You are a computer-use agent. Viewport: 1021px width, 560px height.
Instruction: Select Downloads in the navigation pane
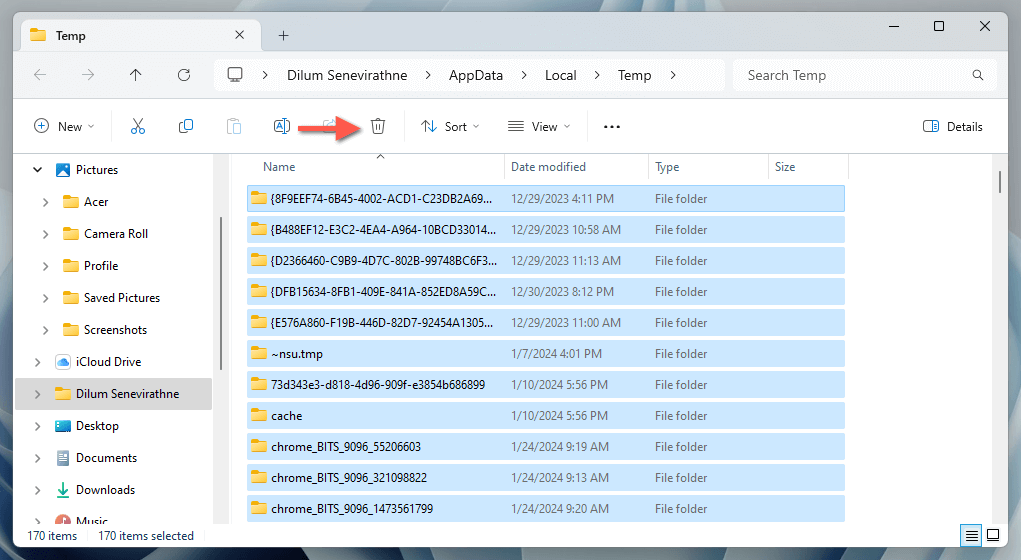point(105,490)
